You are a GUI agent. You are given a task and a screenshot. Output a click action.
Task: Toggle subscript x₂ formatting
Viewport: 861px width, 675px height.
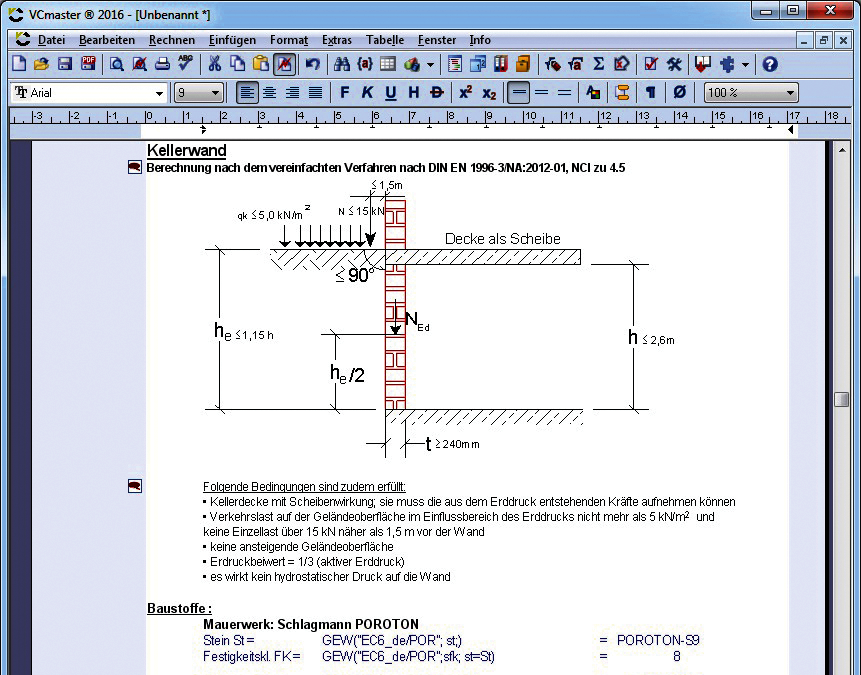pyautogui.click(x=489, y=94)
